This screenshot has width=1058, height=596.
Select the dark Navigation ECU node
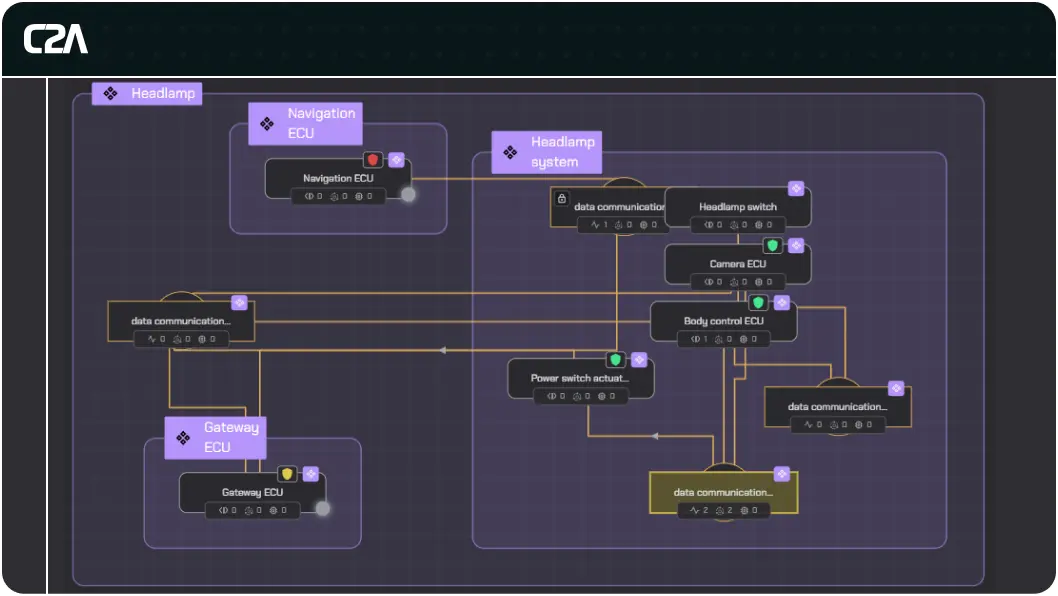click(338, 179)
